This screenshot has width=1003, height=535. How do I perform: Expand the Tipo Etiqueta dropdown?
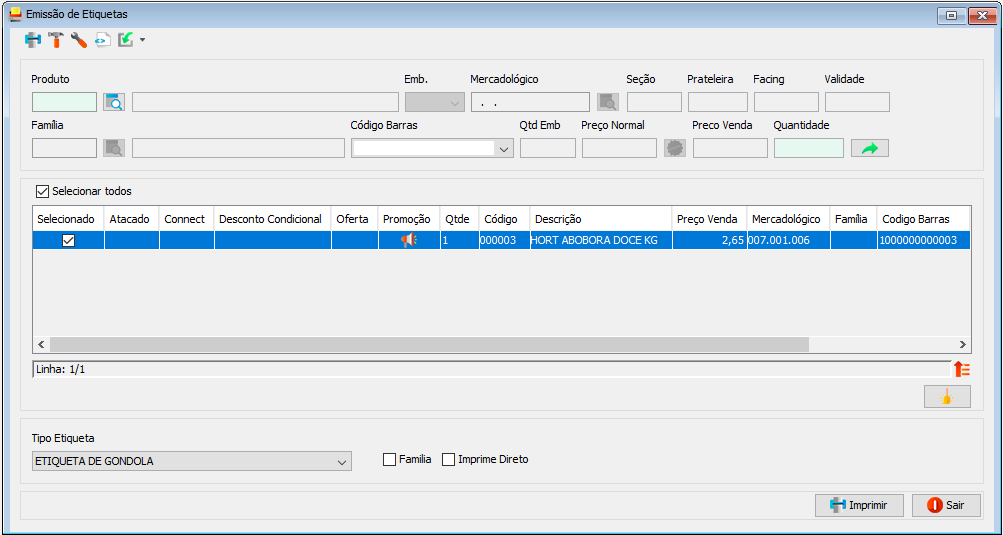192,461
